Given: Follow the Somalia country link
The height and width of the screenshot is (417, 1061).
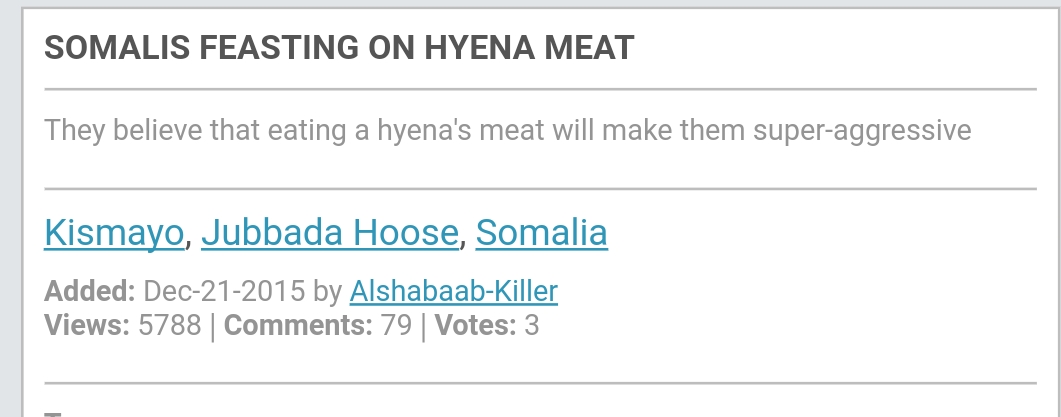Looking at the screenshot, I should click(541, 232).
